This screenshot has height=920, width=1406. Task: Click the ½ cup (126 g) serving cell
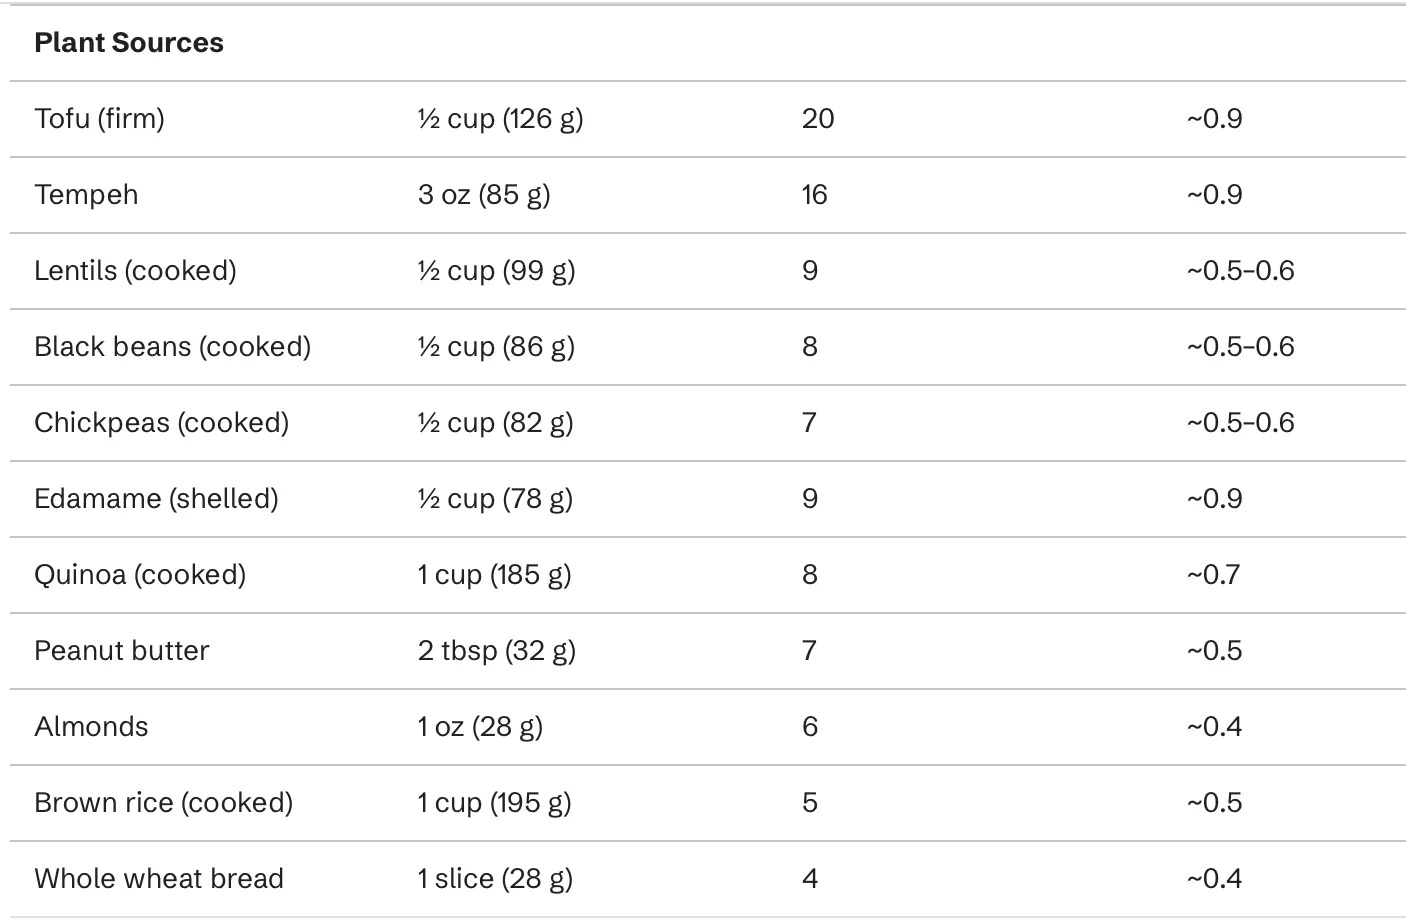[x=500, y=119]
